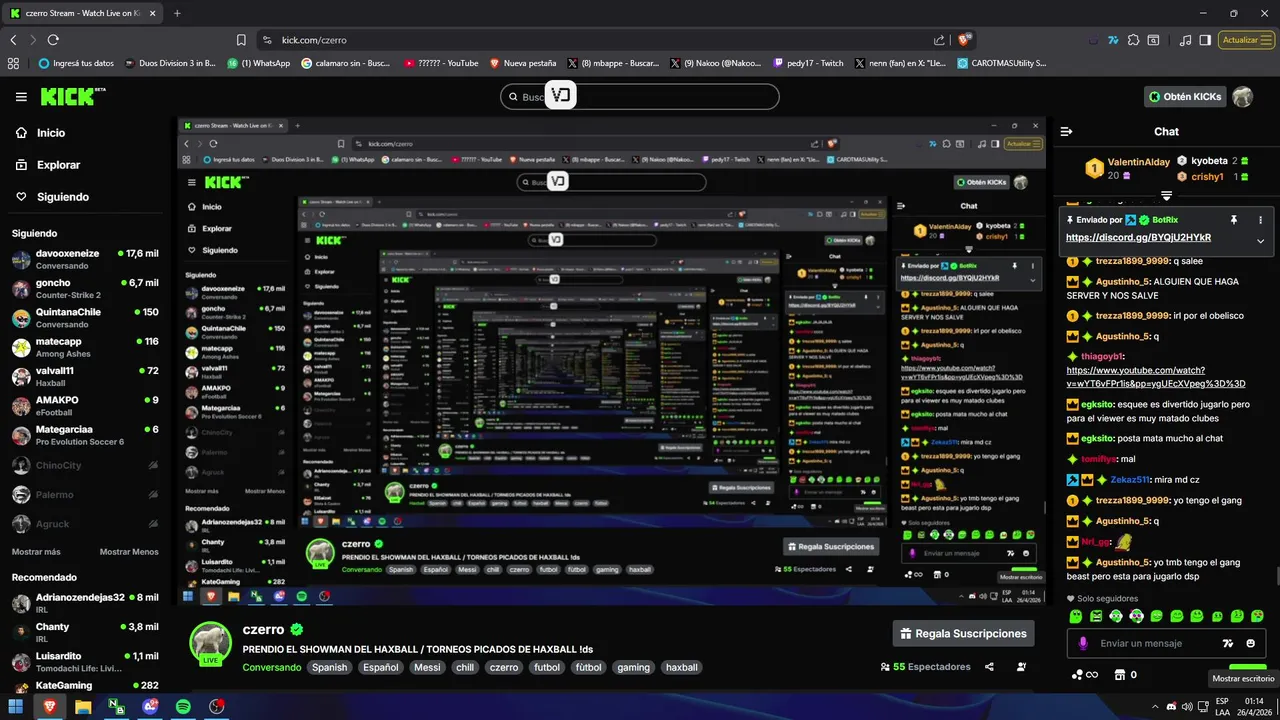This screenshot has width=1280, height=720.
Task: Open davooxeneize channel in sidebar
Action: 85,260
